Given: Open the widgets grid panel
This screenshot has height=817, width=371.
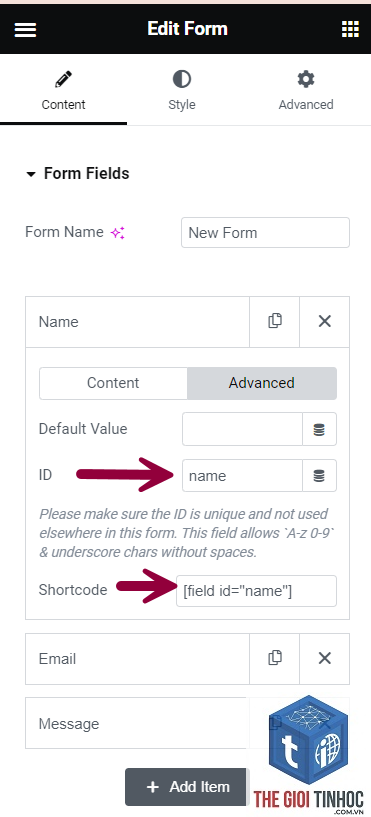Looking at the screenshot, I should pyautogui.click(x=350, y=29).
